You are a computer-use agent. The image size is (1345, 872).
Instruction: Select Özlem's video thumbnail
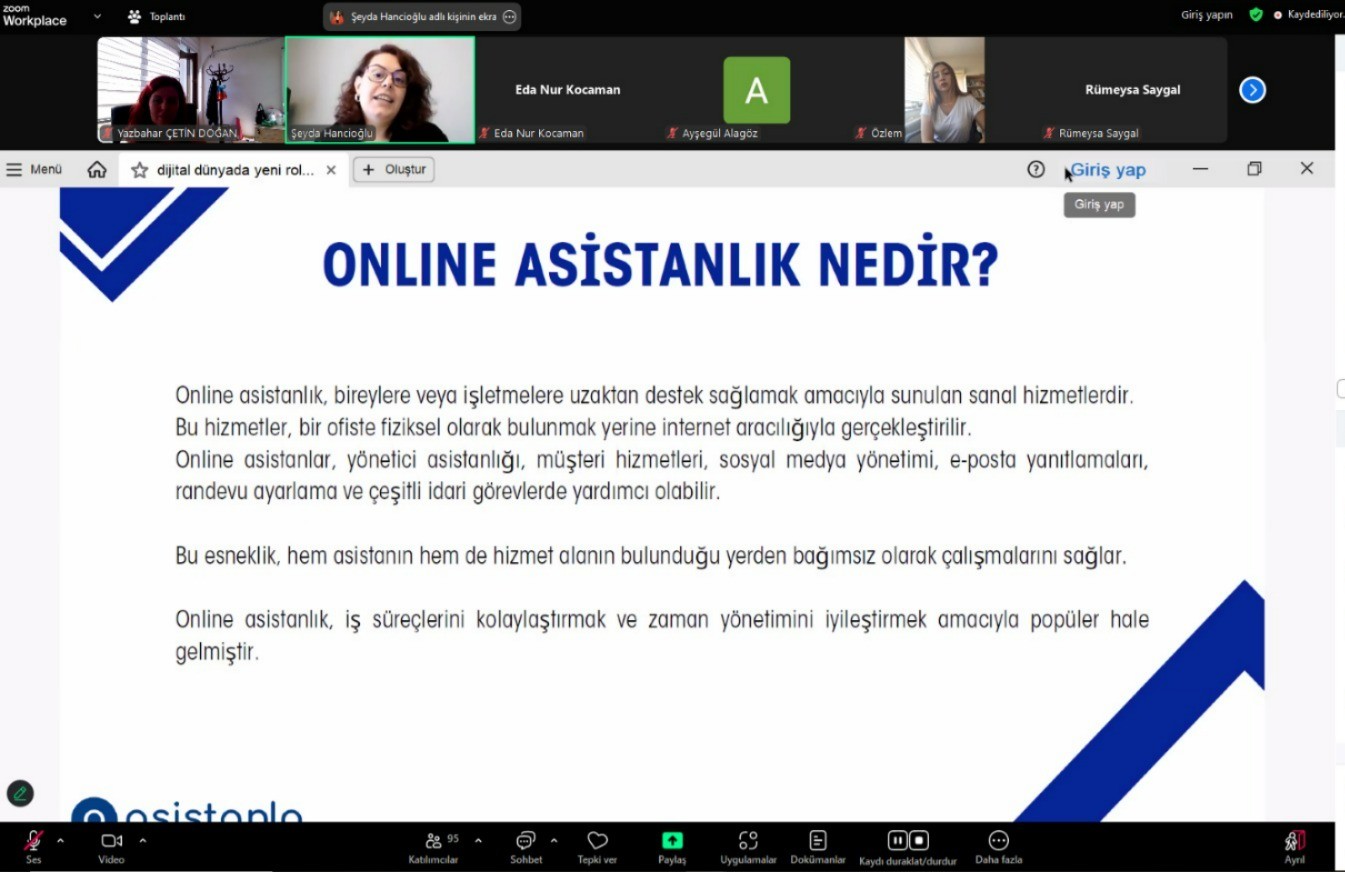click(x=944, y=90)
